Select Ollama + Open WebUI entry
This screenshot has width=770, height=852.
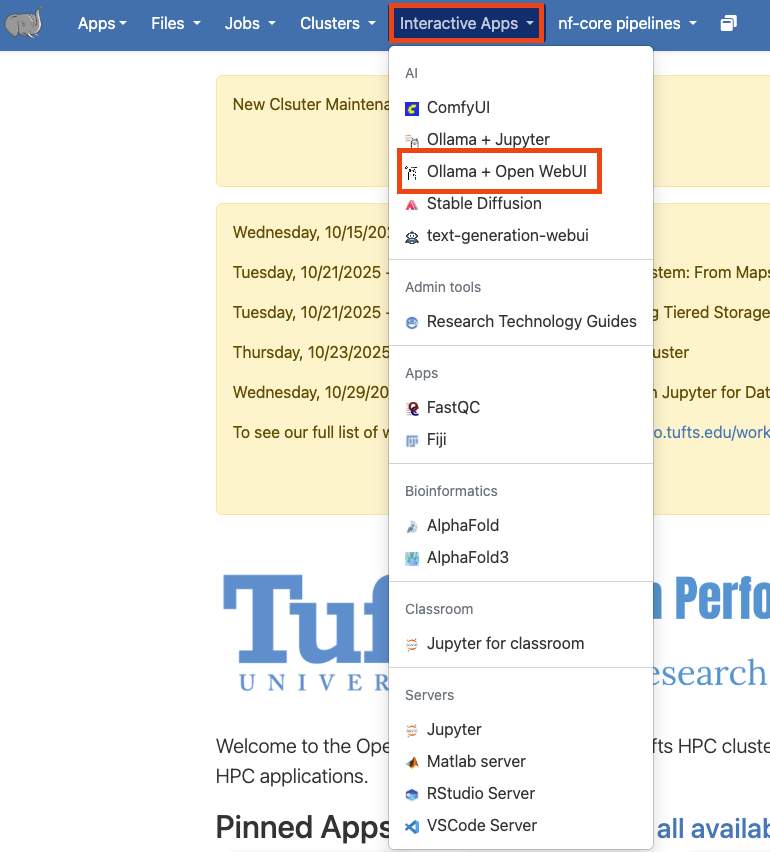tap(521, 172)
